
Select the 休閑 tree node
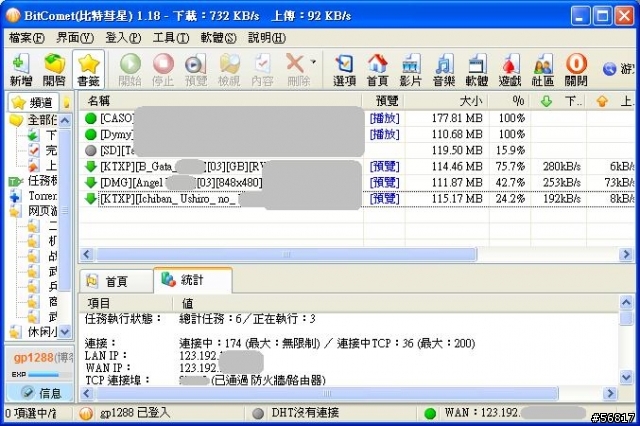click(x=33, y=332)
